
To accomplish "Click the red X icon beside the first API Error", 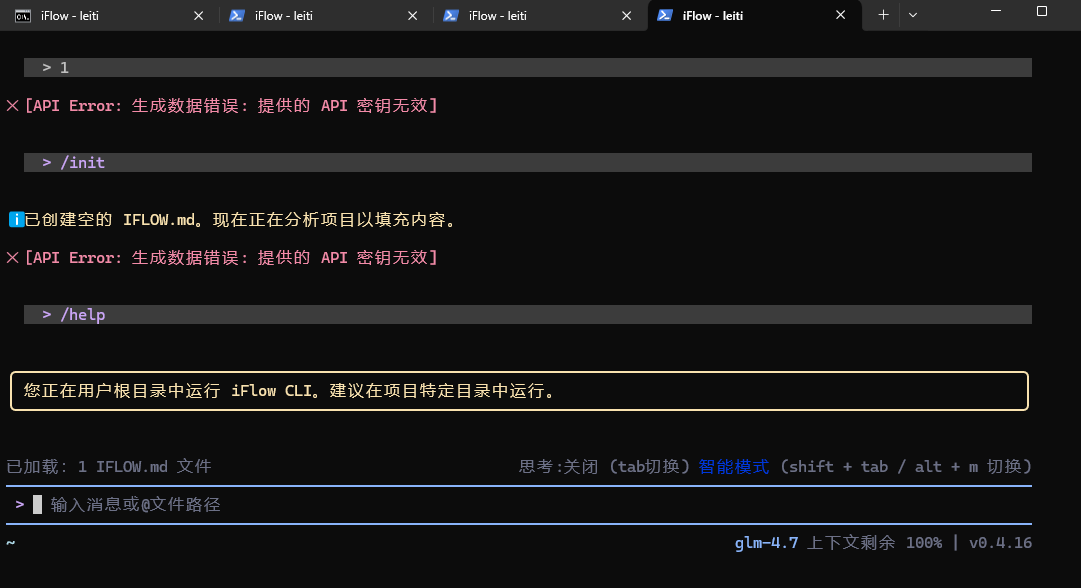I will (x=13, y=105).
